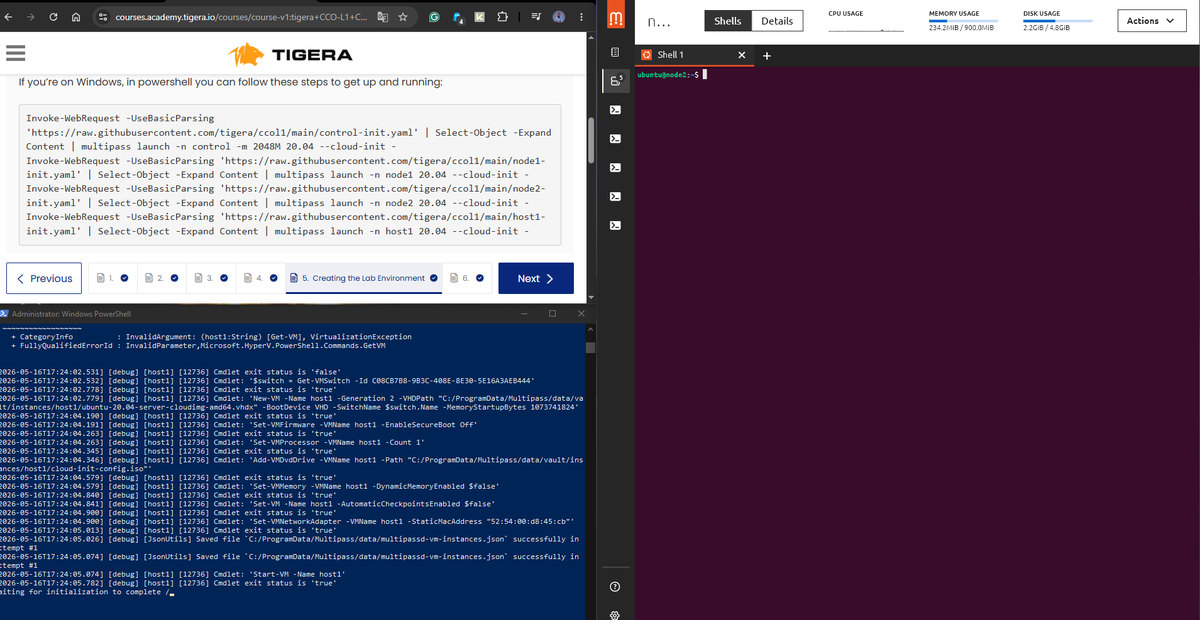Add a new shell tab
The height and width of the screenshot is (620, 1200).
[x=766, y=55]
